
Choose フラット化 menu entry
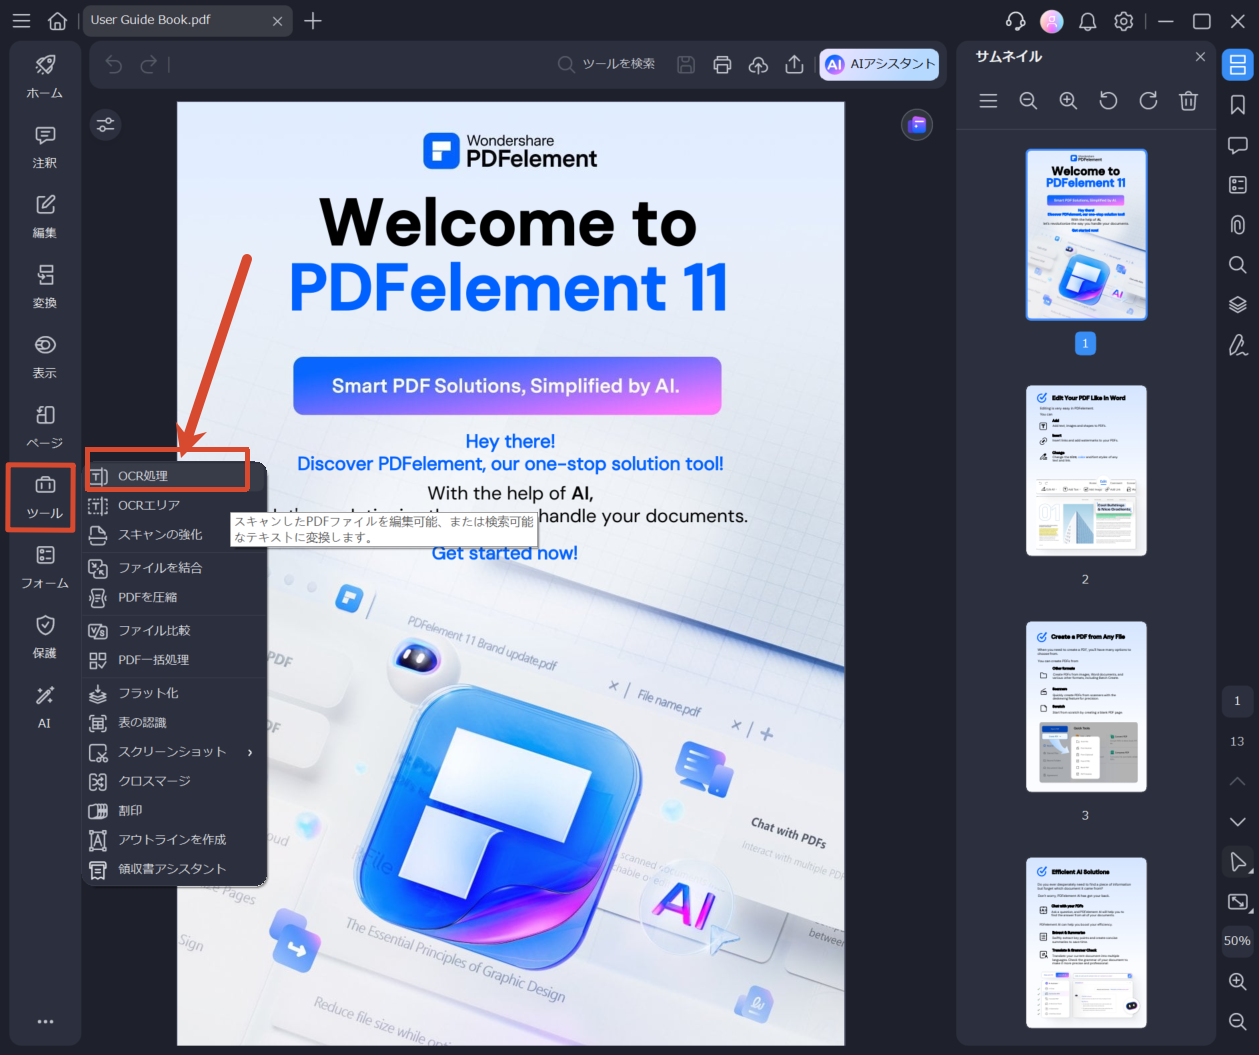tap(175, 693)
